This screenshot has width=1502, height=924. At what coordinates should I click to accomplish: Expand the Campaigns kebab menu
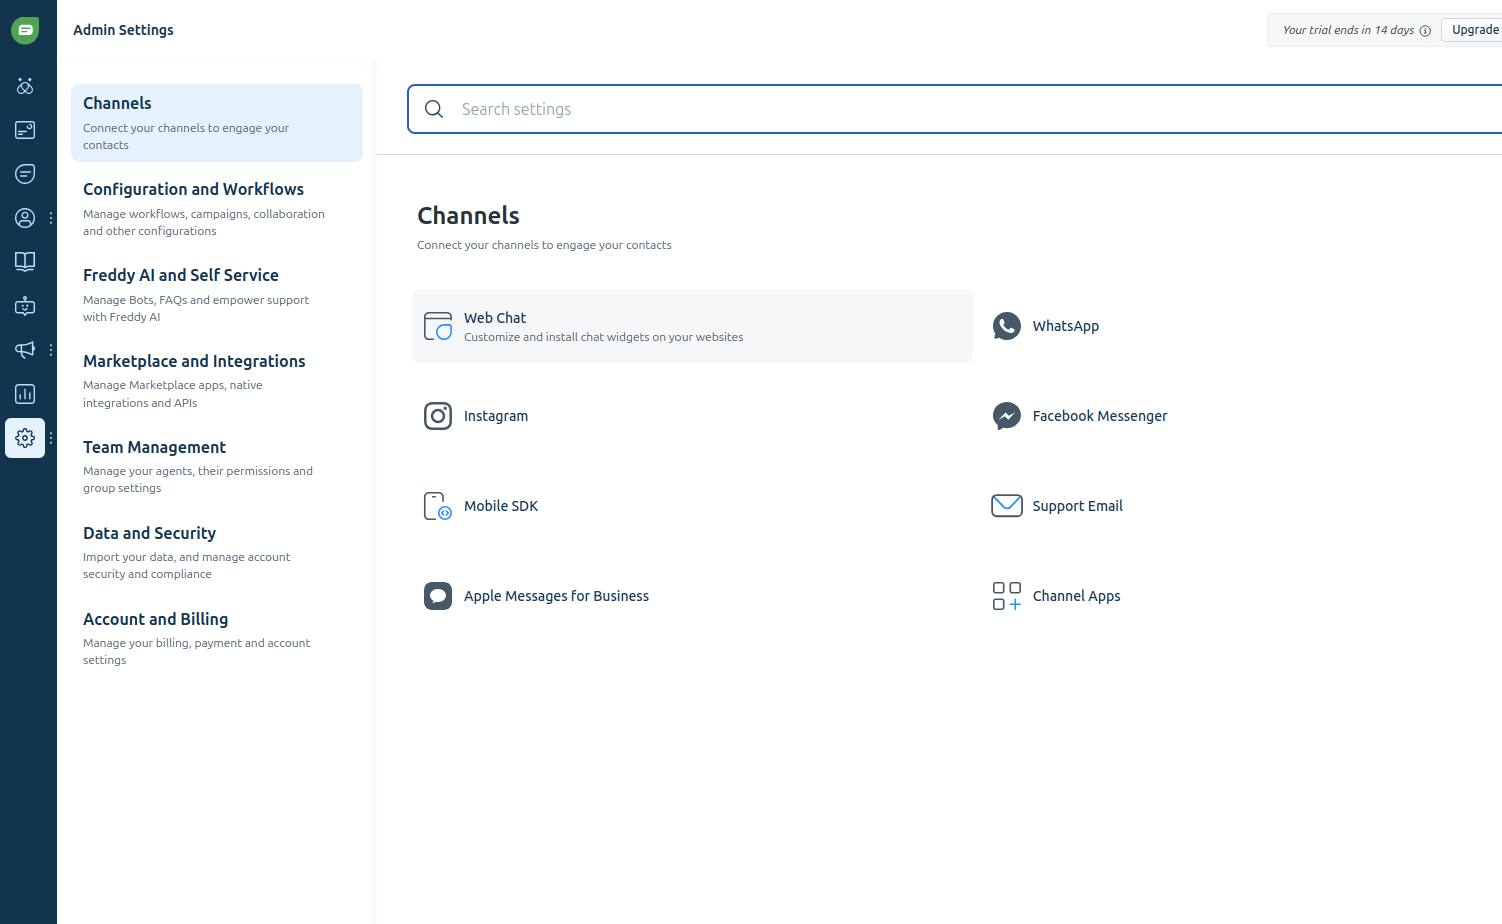point(51,349)
